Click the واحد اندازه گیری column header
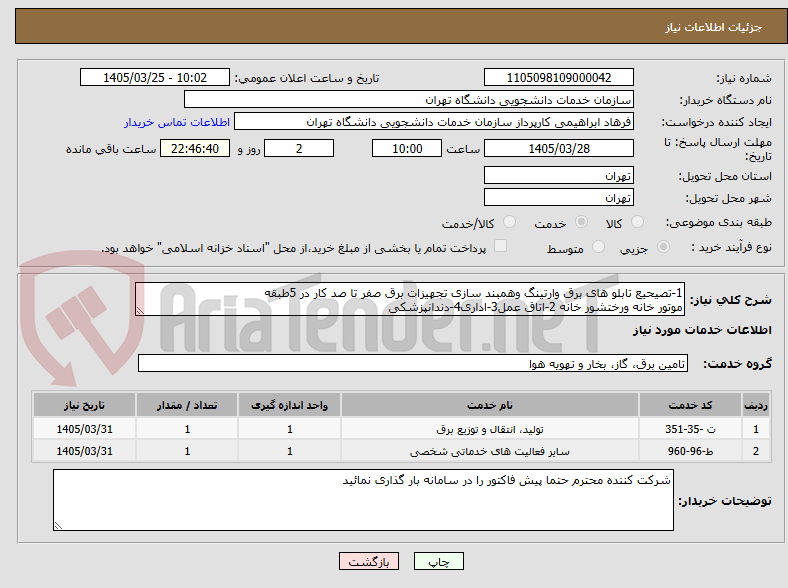The height and width of the screenshot is (588, 788). [x=289, y=405]
